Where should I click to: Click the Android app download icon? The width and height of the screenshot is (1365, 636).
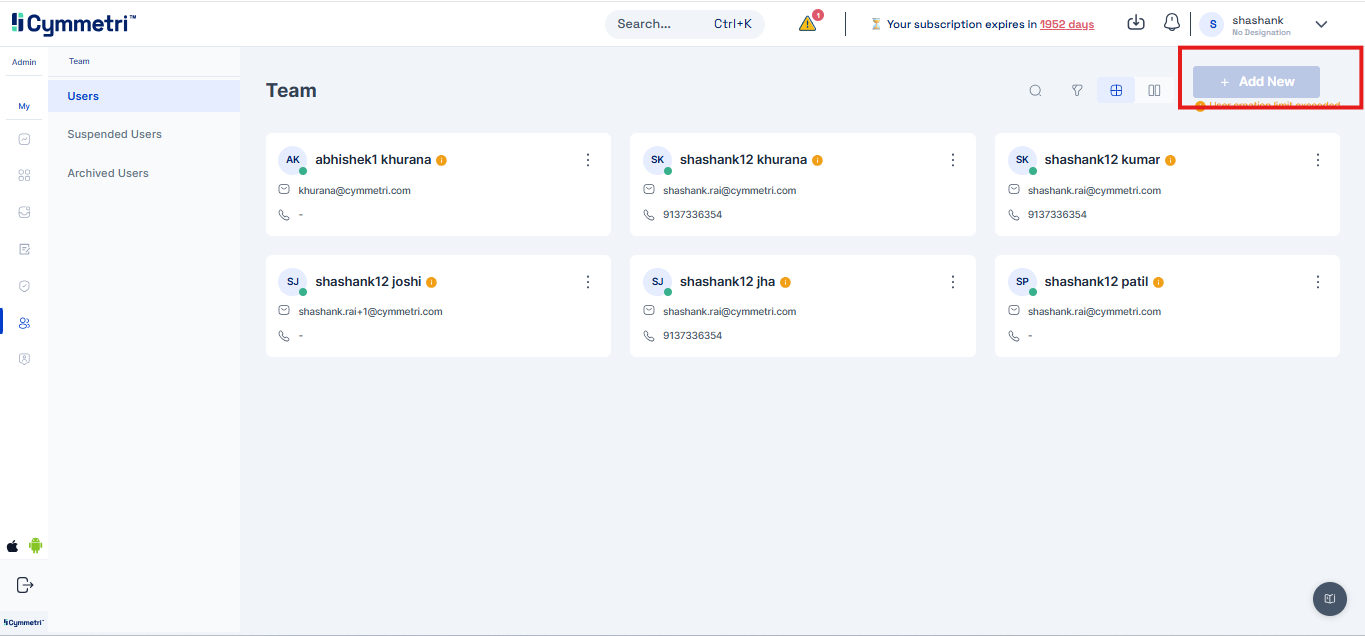pos(36,546)
